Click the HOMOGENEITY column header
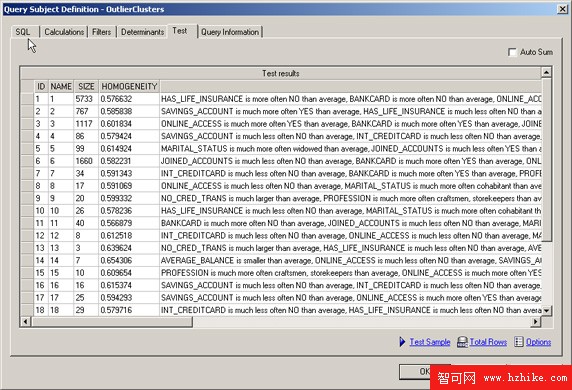Viewport: 572px width, 390px height. (129, 86)
